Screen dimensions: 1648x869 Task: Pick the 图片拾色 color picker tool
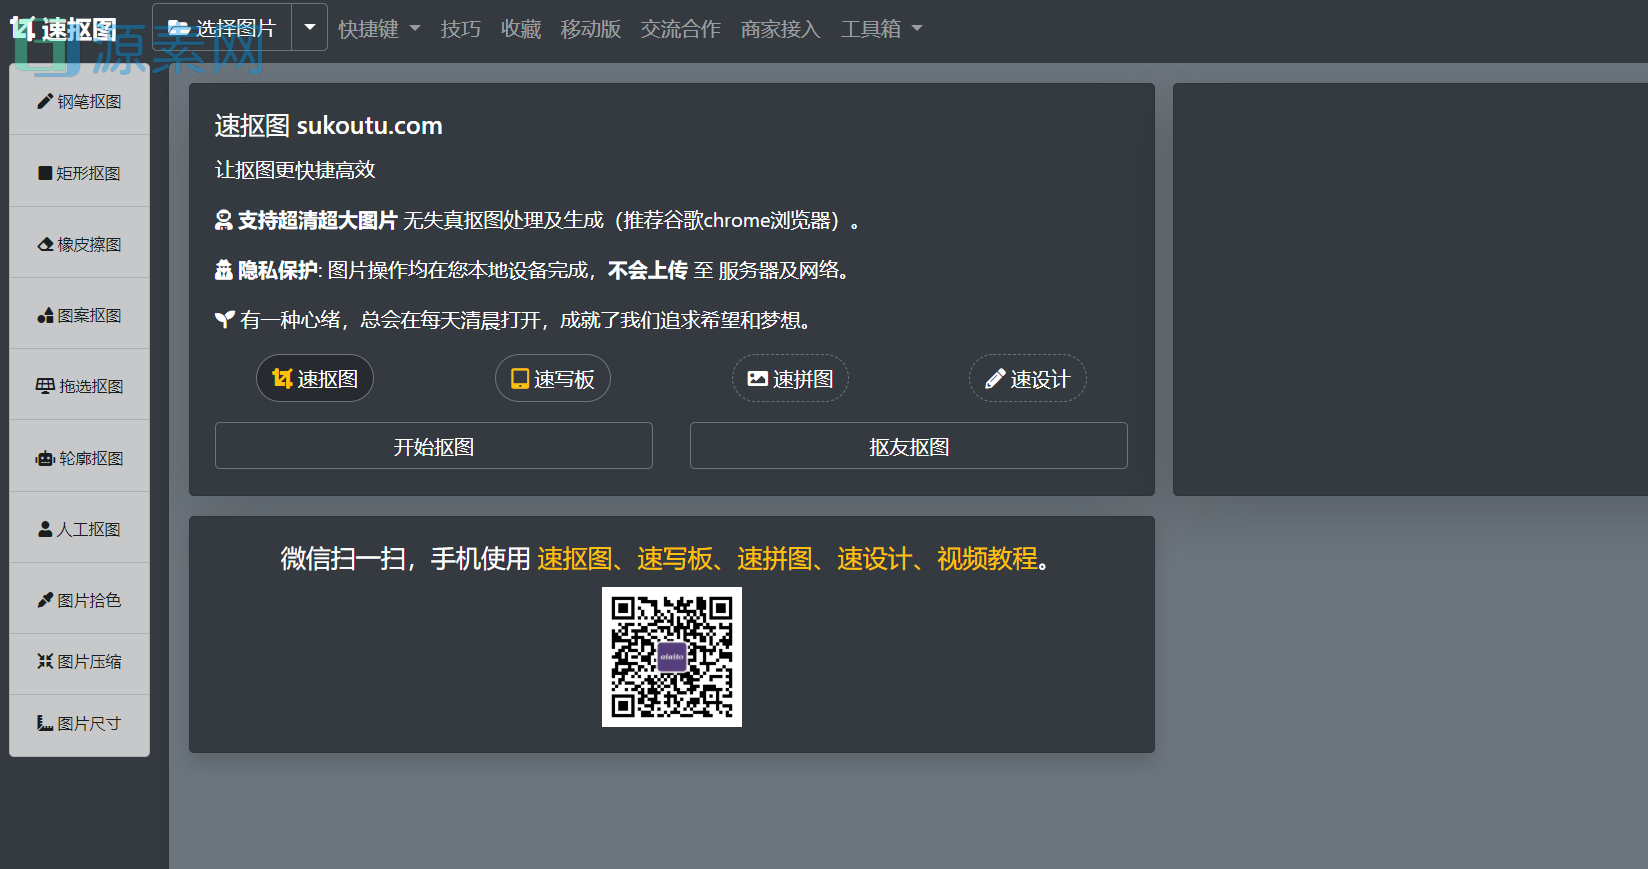tap(79, 600)
